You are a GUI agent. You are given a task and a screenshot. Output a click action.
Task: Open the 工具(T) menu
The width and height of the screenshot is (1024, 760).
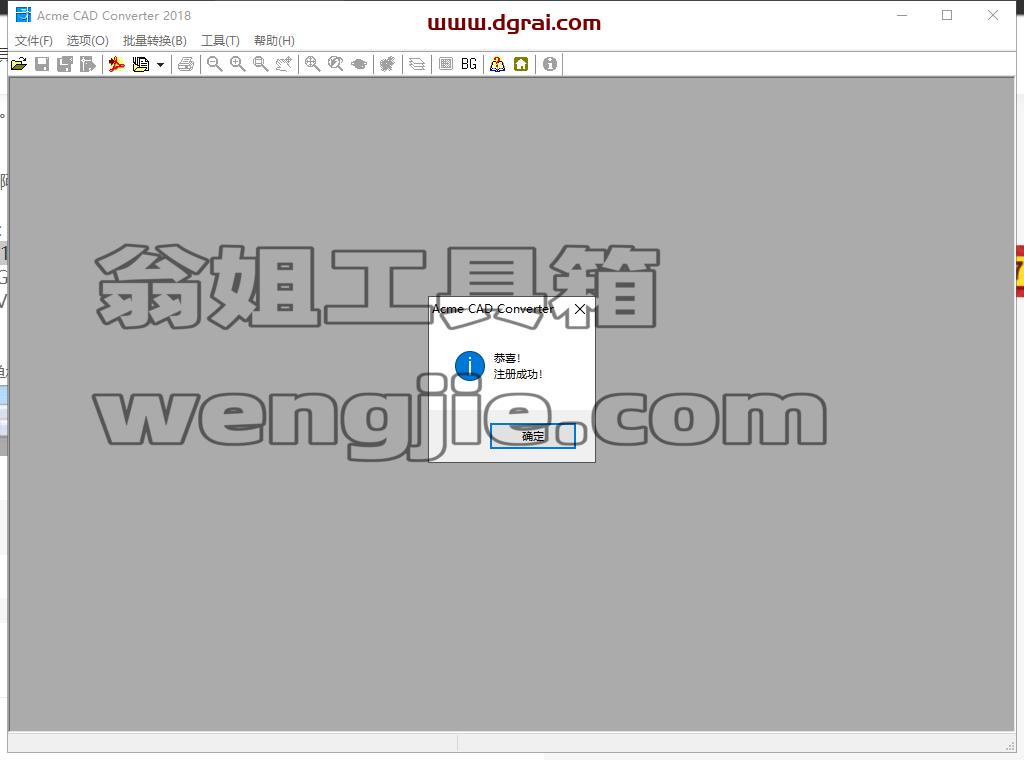click(x=220, y=41)
